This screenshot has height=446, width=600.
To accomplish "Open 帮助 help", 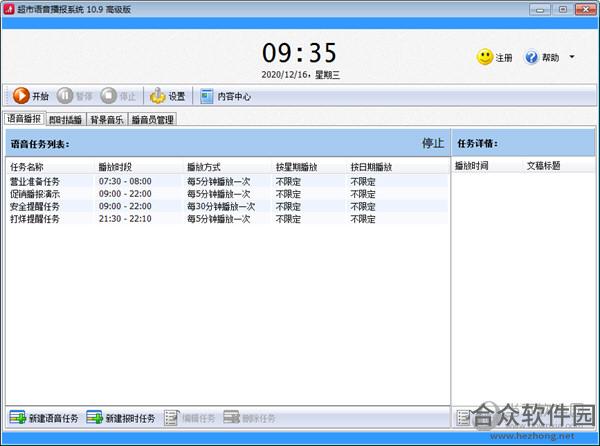I will point(542,57).
